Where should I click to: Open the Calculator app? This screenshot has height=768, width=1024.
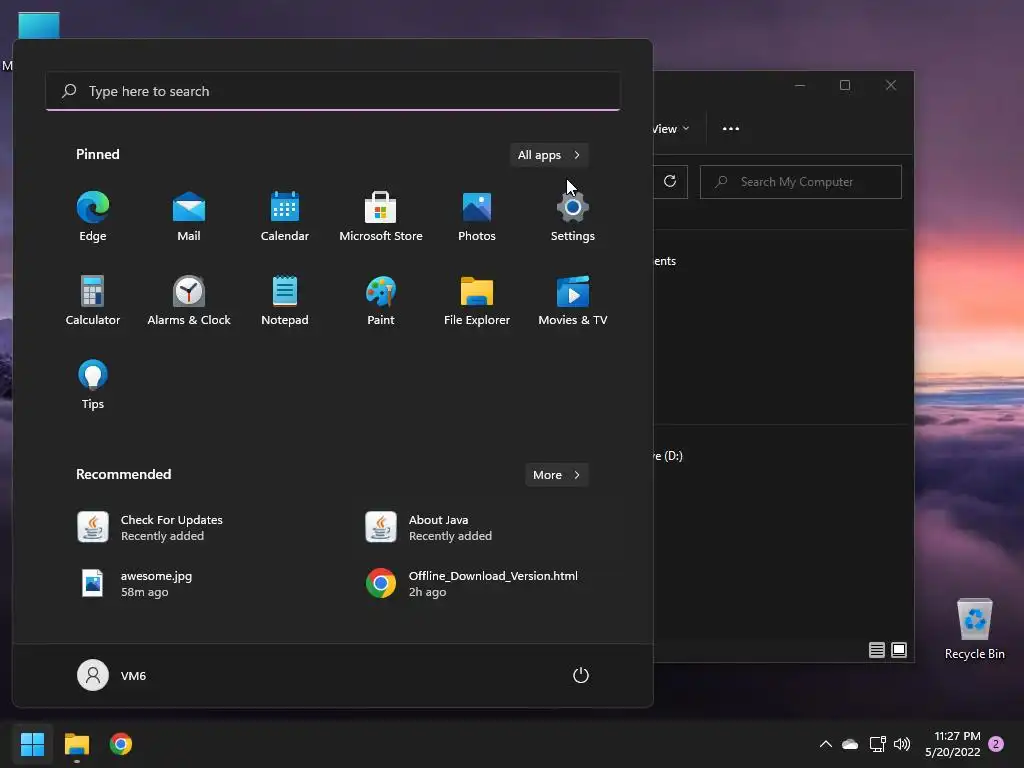[x=93, y=301]
